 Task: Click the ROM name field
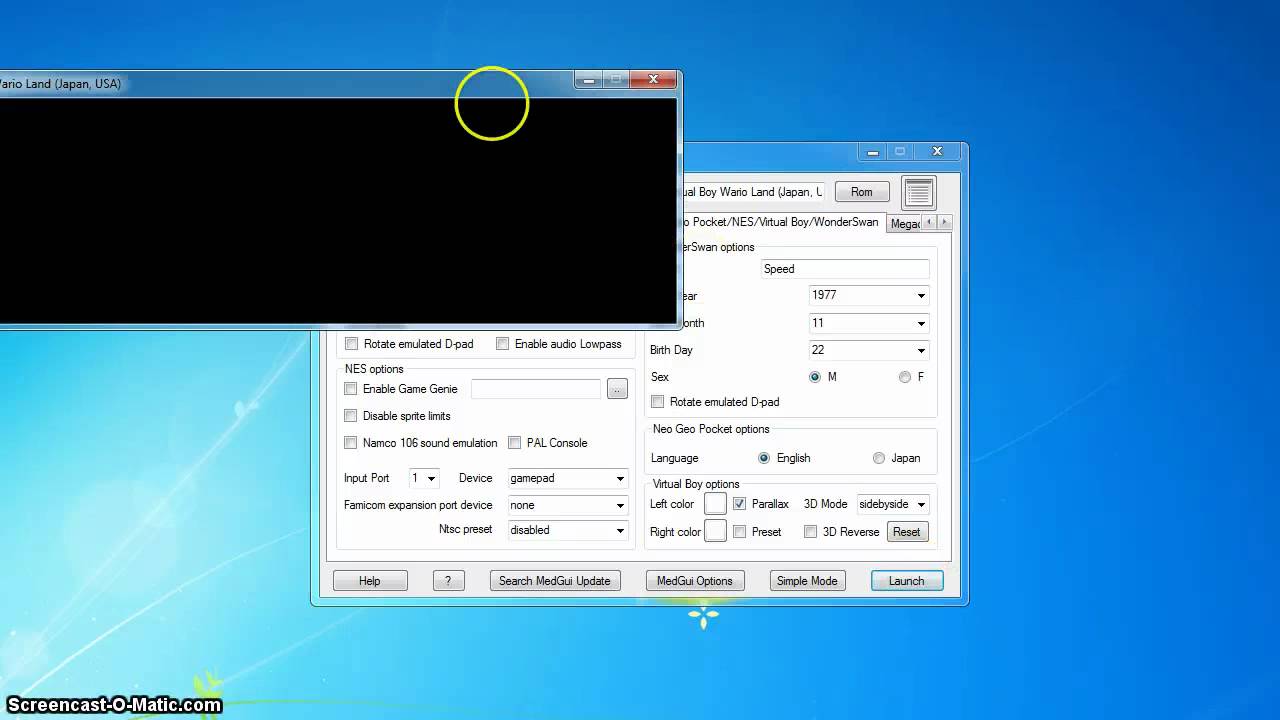(x=752, y=192)
